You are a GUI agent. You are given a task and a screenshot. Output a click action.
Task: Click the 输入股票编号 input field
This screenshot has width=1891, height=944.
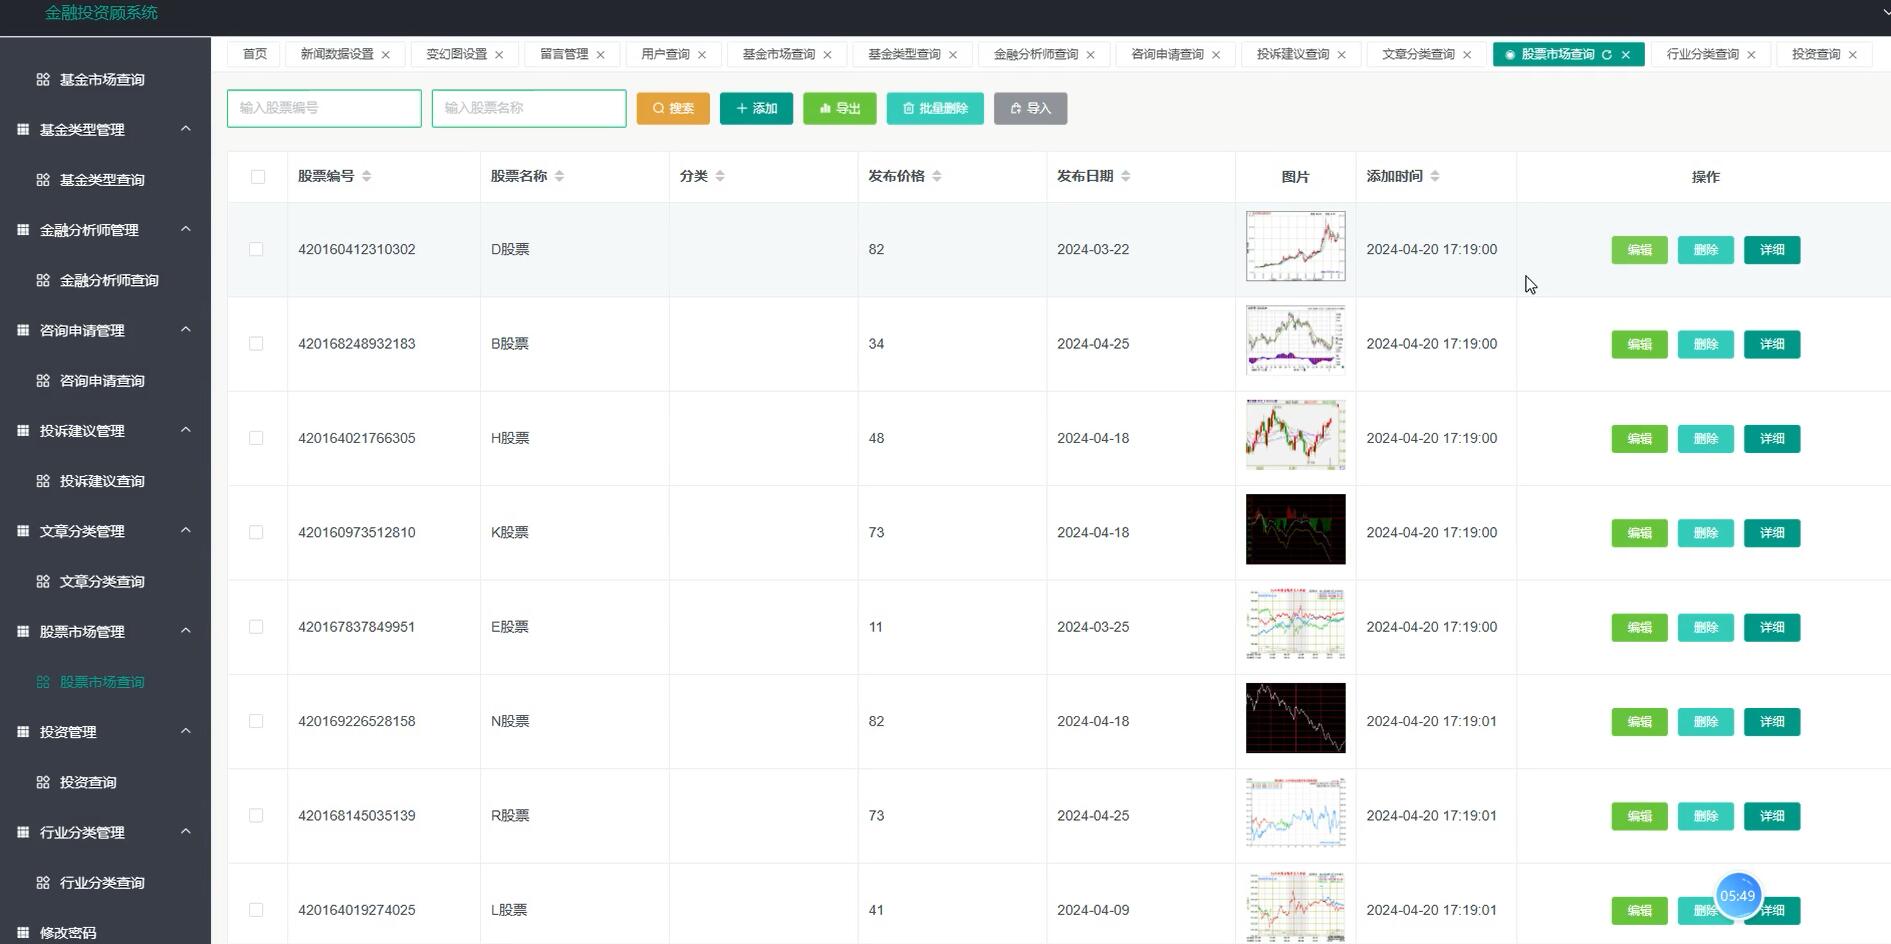pyautogui.click(x=323, y=108)
